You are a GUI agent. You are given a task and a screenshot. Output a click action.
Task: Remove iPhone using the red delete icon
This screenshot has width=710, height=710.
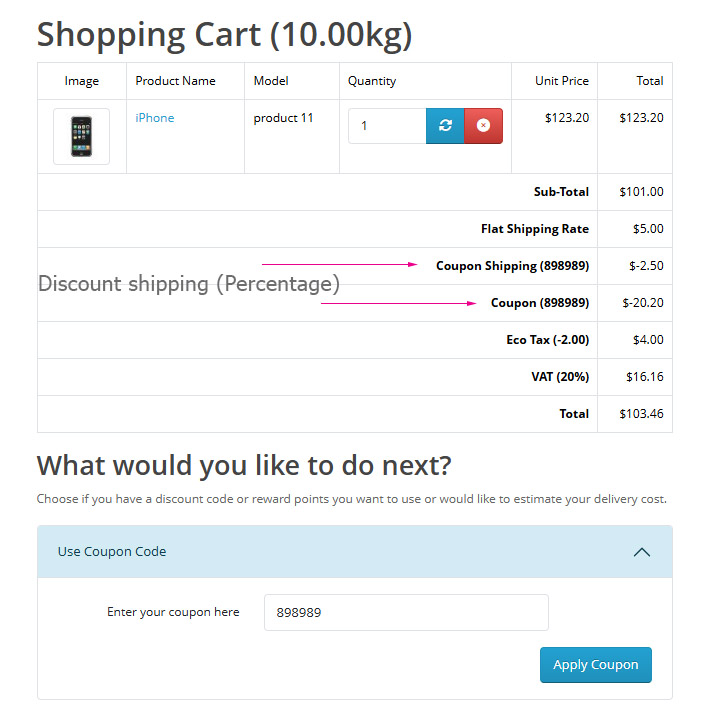[x=483, y=126]
